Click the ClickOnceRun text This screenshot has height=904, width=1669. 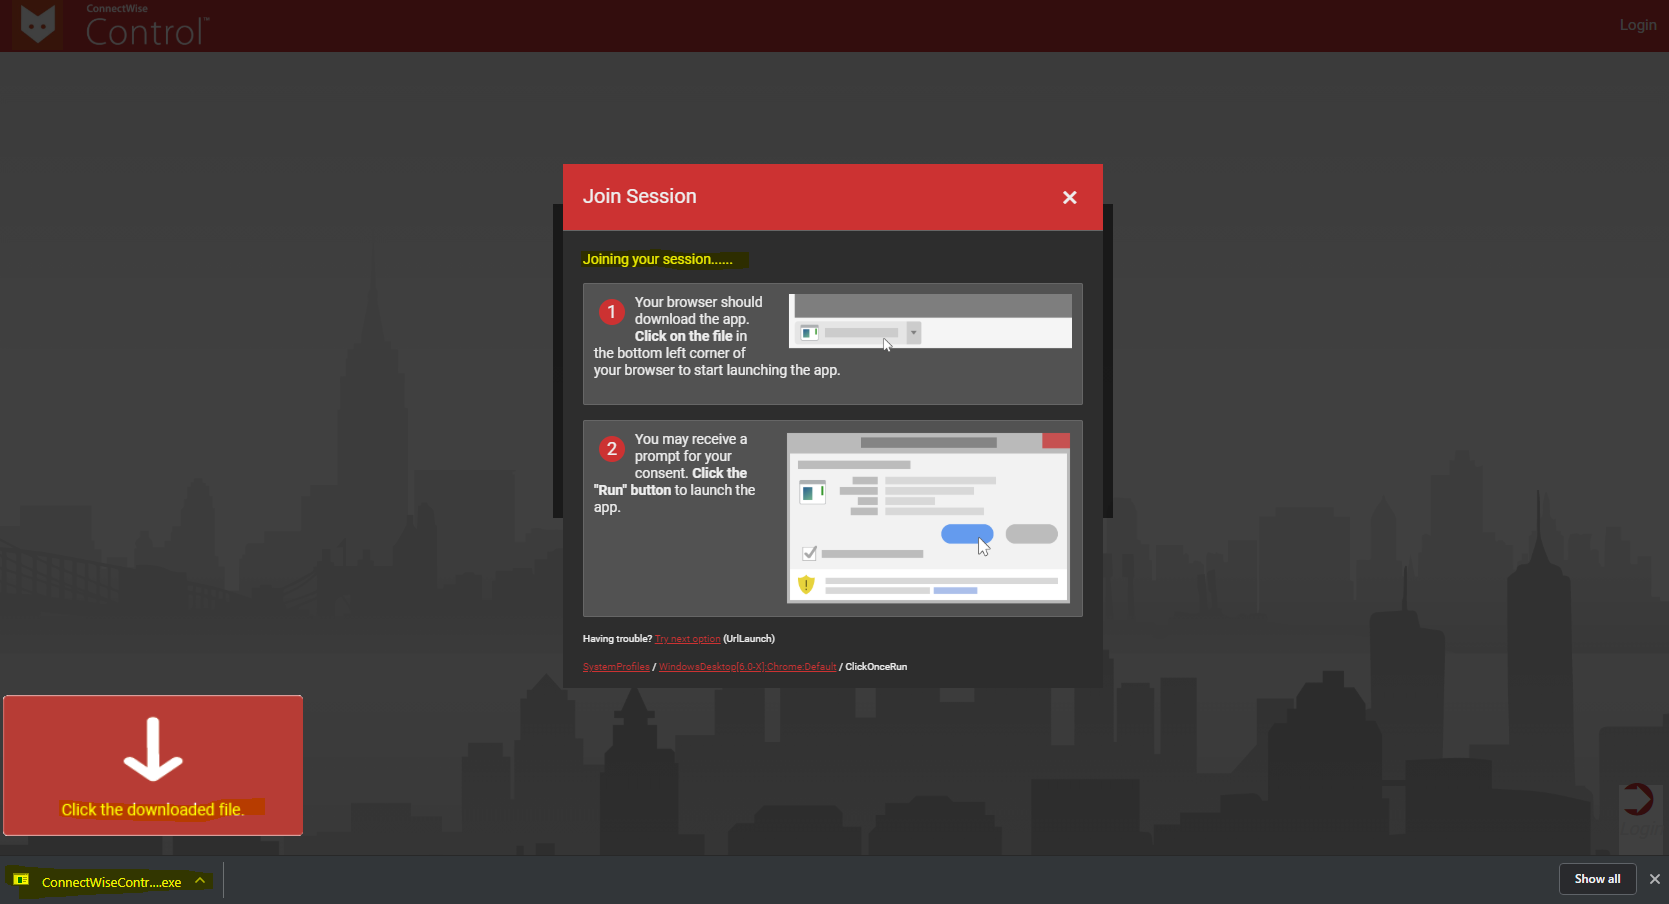click(x=876, y=667)
